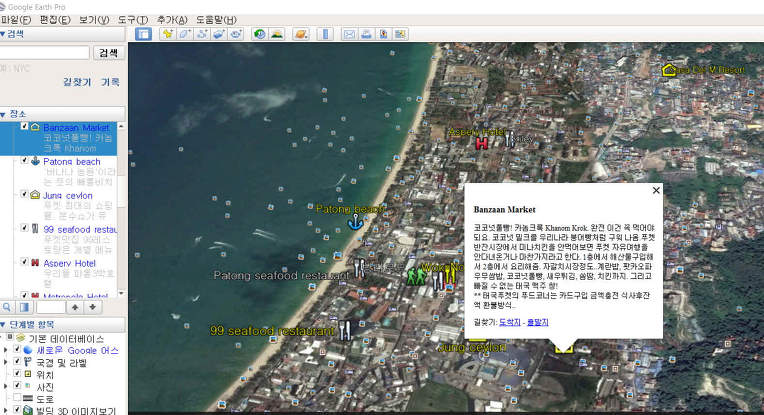764x415 pixels.
Task: Collapse the 장소 panel header arrow
Action: pos(2,114)
